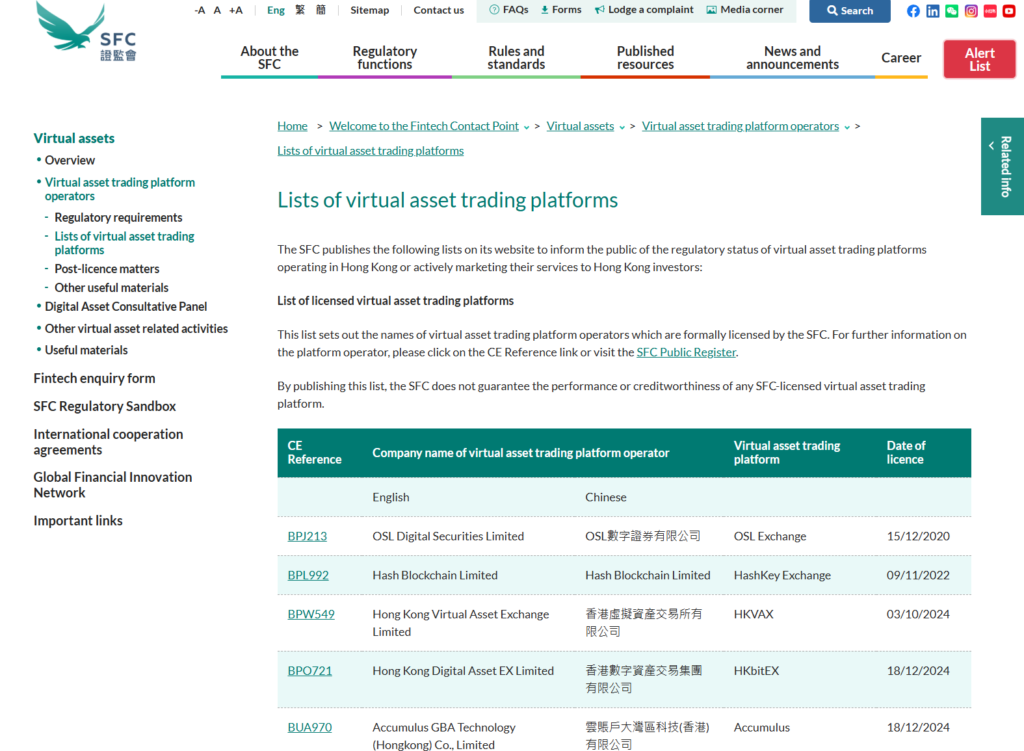Select the Eng language option
This screenshot has height=751, width=1024.
point(276,10)
